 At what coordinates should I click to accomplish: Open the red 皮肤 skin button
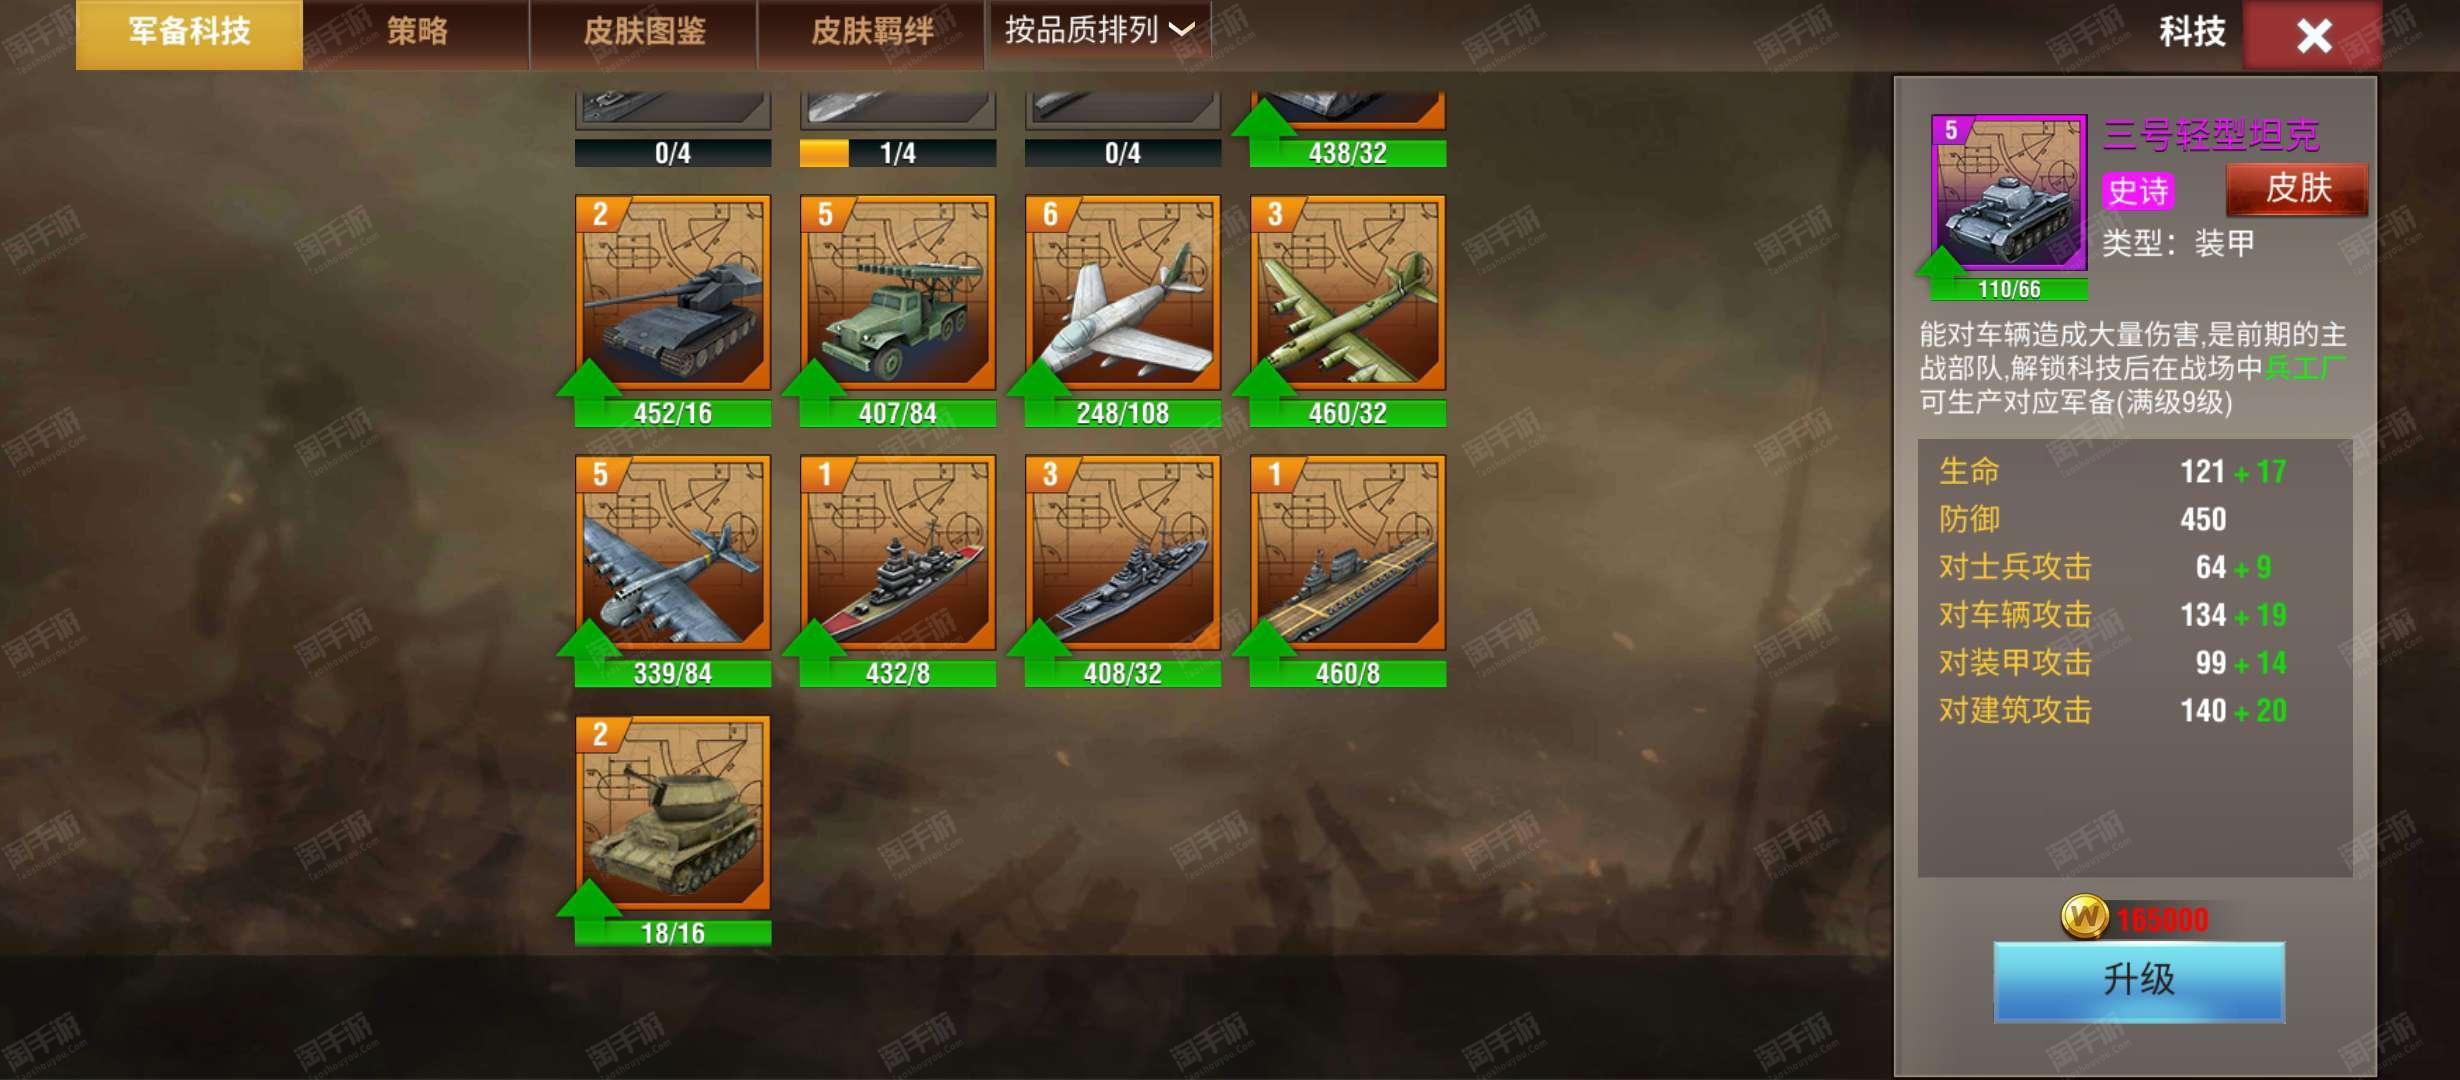[2297, 189]
